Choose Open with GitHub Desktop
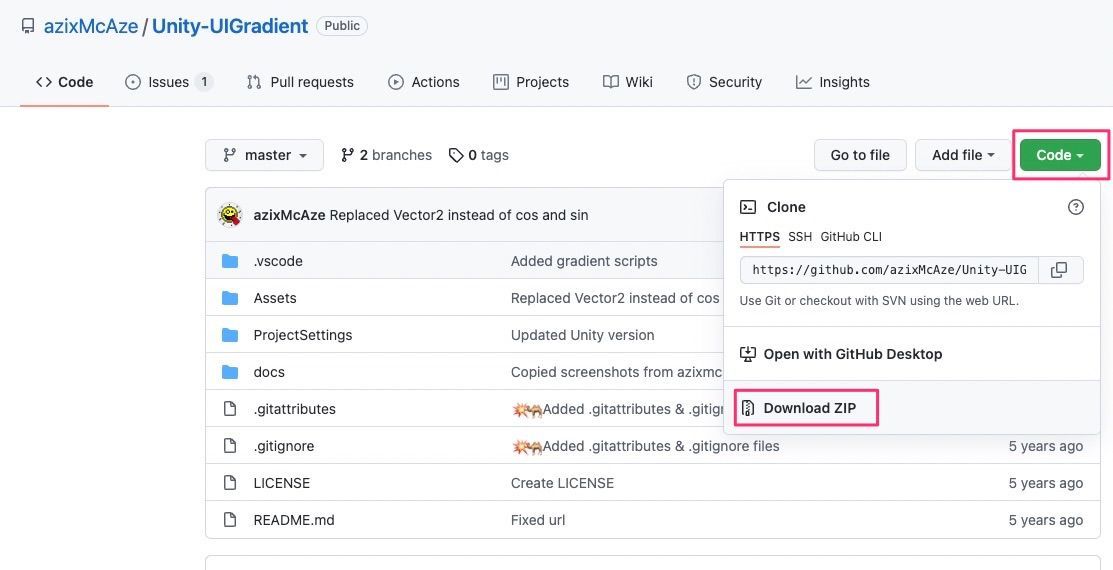This screenshot has width=1113, height=570. (852, 354)
